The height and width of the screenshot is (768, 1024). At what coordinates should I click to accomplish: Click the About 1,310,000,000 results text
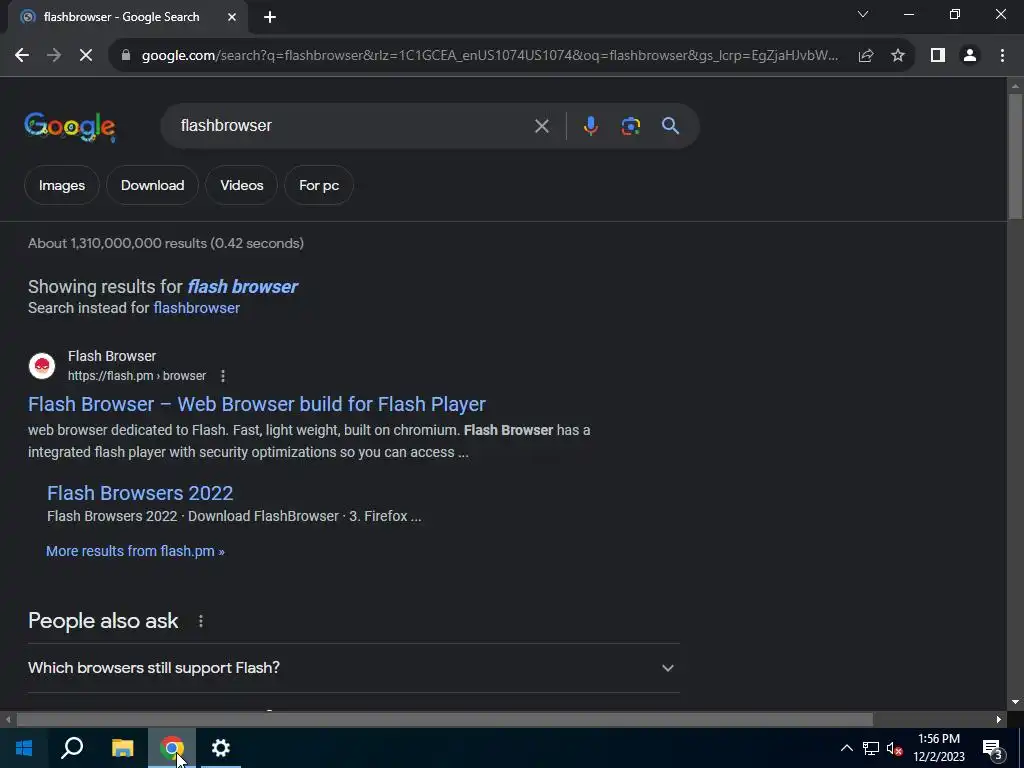pos(166,244)
